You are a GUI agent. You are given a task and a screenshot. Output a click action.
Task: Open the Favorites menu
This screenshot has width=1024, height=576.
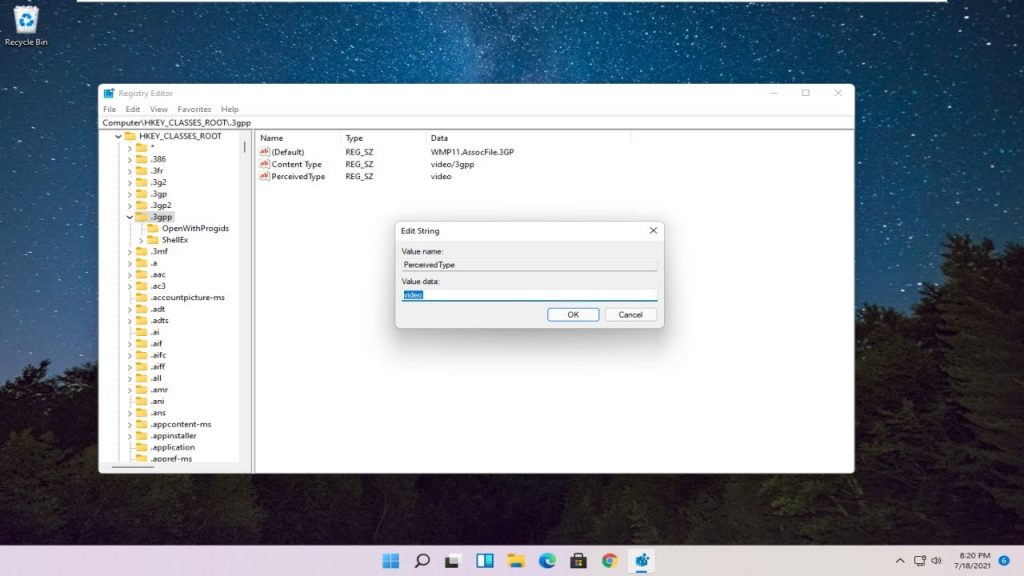(x=194, y=109)
